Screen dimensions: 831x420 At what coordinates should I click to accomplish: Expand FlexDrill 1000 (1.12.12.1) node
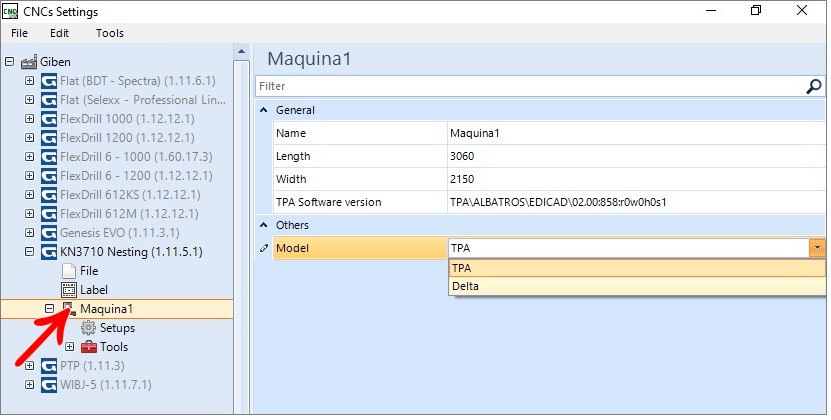point(30,119)
